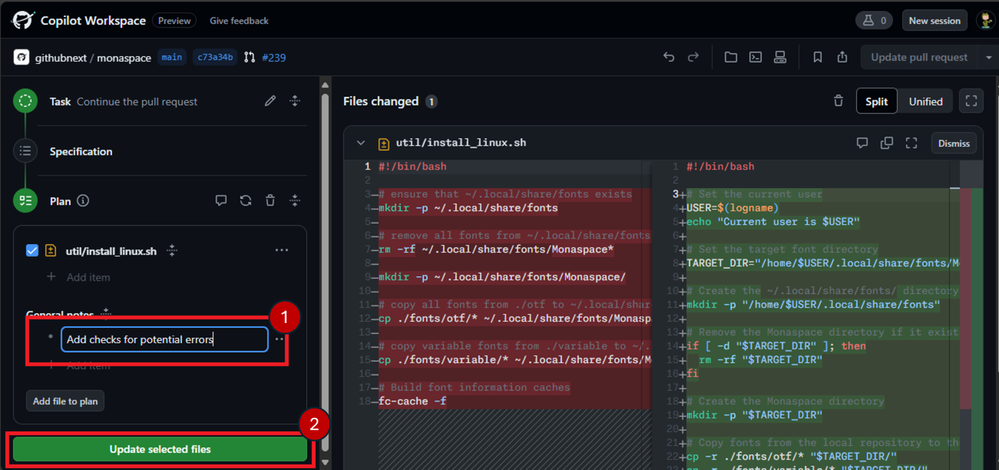Click the file icon beside util/install_linux.sh in plan

(x=51, y=251)
